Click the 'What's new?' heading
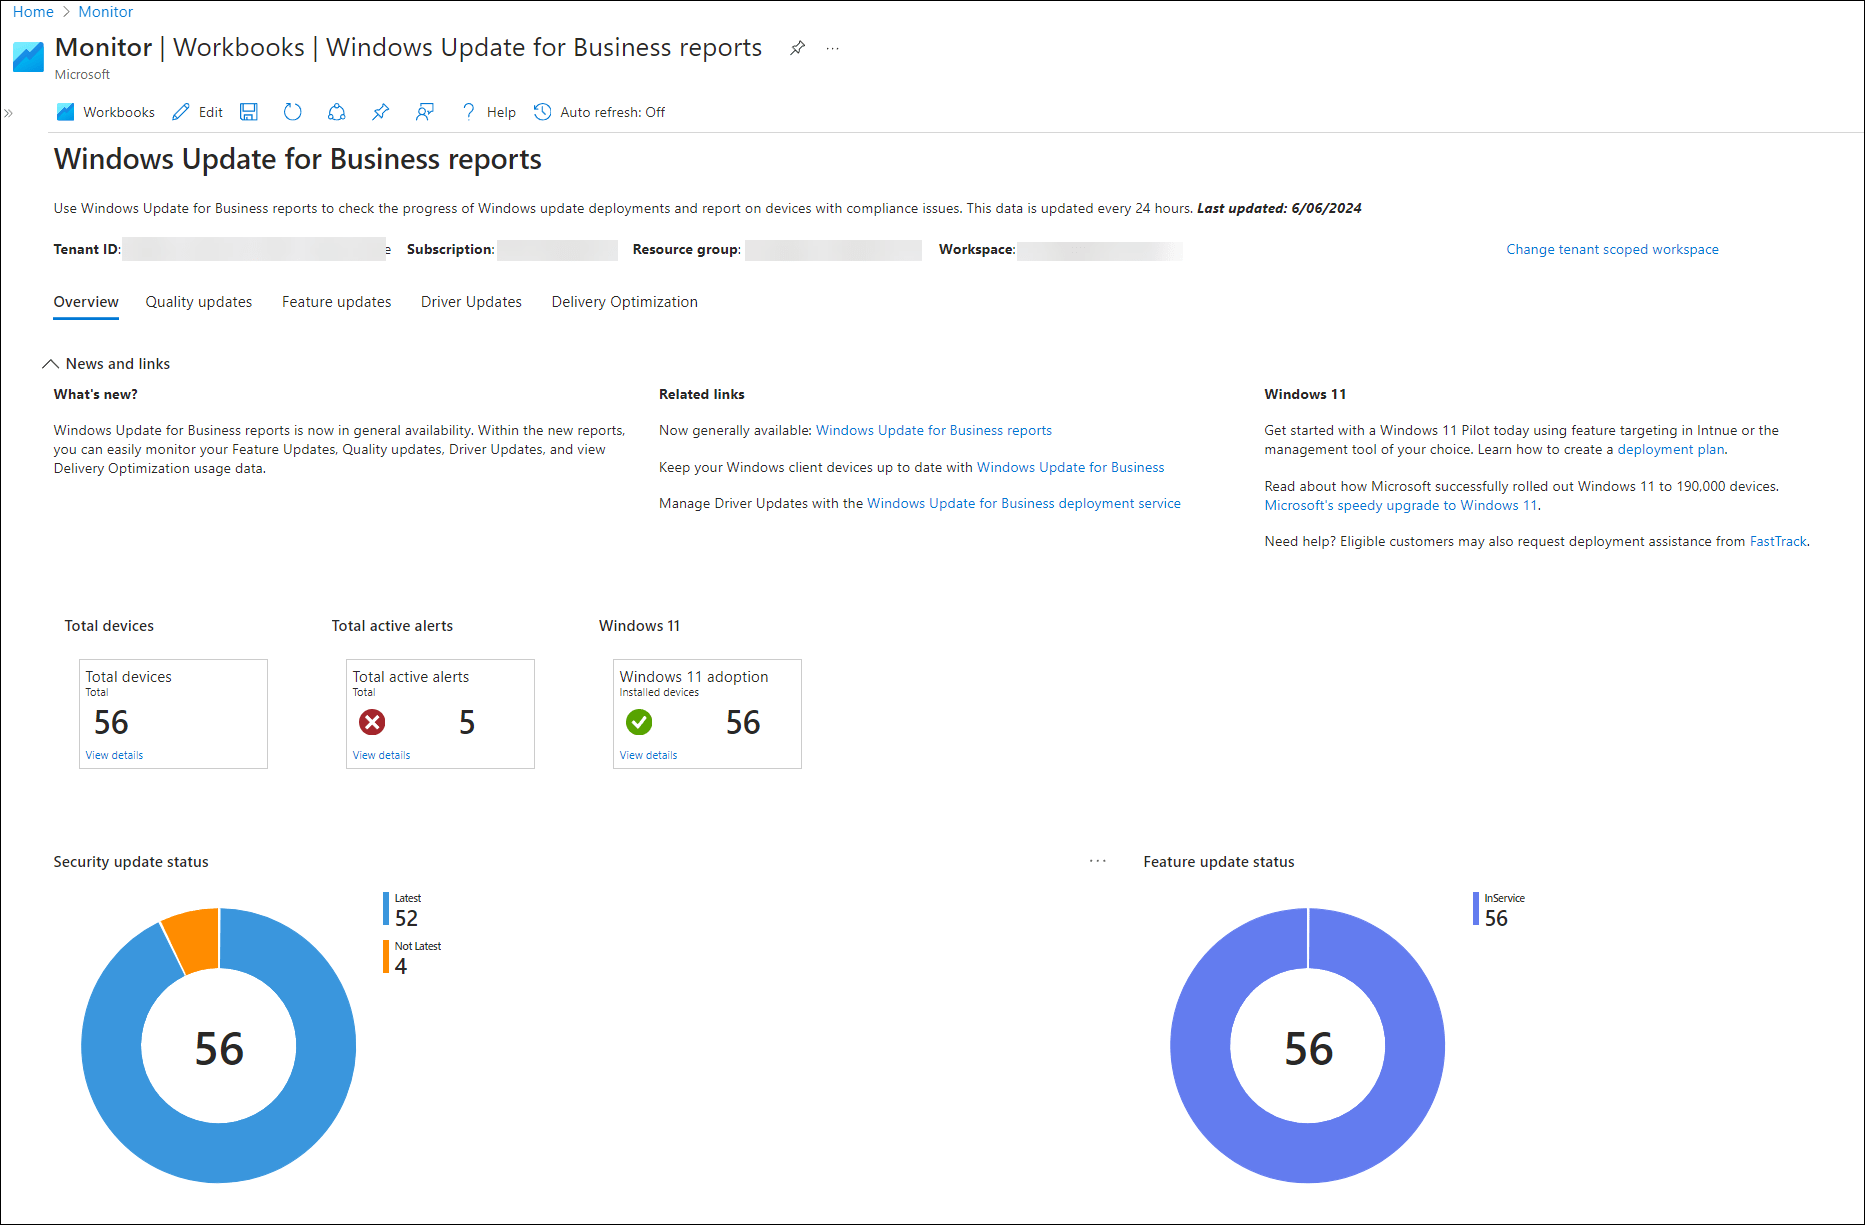The height and width of the screenshot is (1225, 1865). [x=96, y=394]
